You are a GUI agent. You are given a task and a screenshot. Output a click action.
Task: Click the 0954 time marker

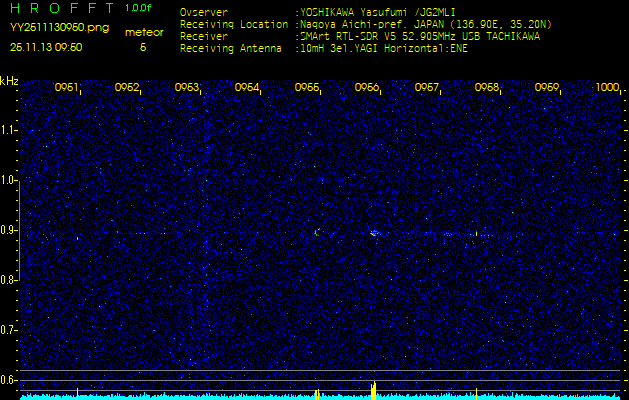[247, 87]
